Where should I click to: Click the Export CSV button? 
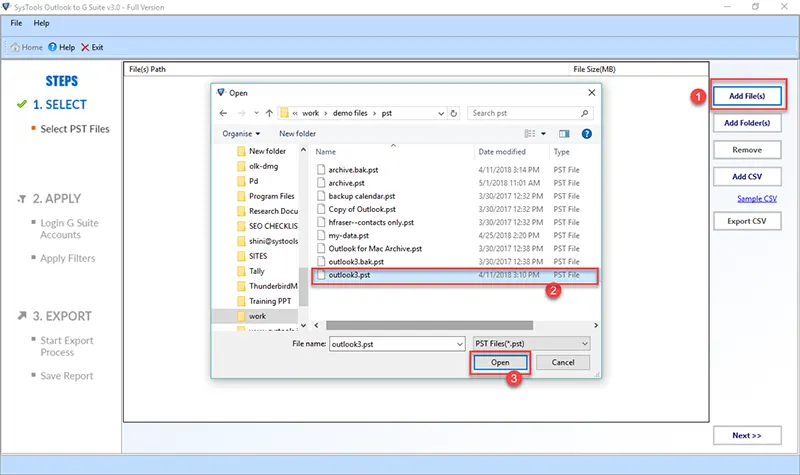747,221
